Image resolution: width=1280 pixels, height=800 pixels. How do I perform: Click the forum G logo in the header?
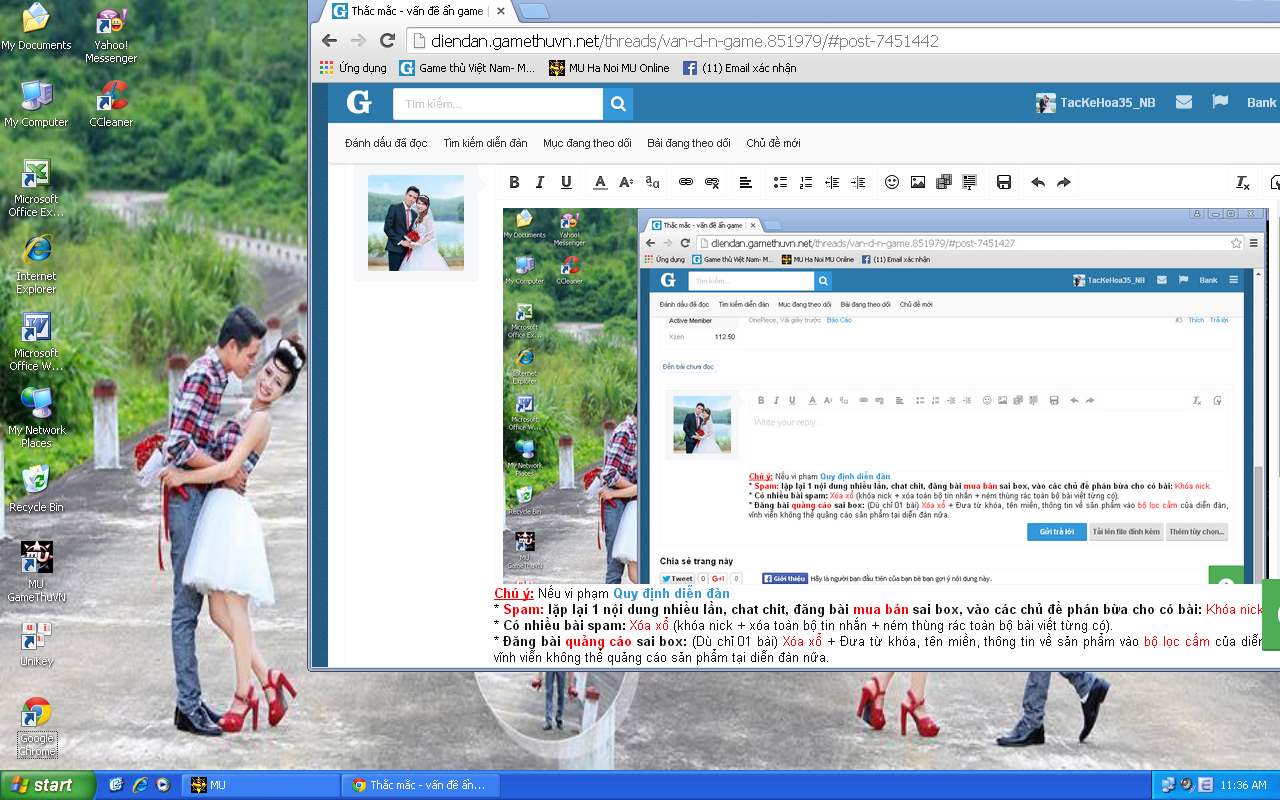click(359, 103)
